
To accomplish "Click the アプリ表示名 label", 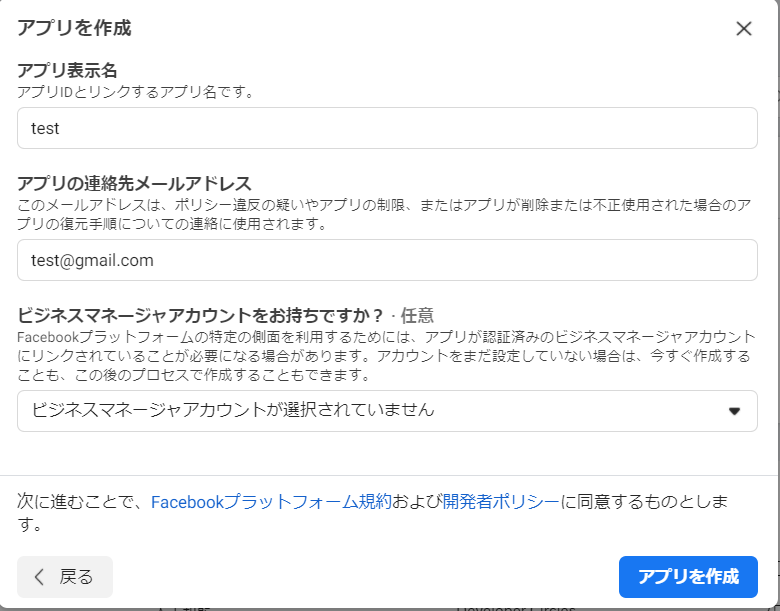I will pyautogui.click(x=67, y=71).
